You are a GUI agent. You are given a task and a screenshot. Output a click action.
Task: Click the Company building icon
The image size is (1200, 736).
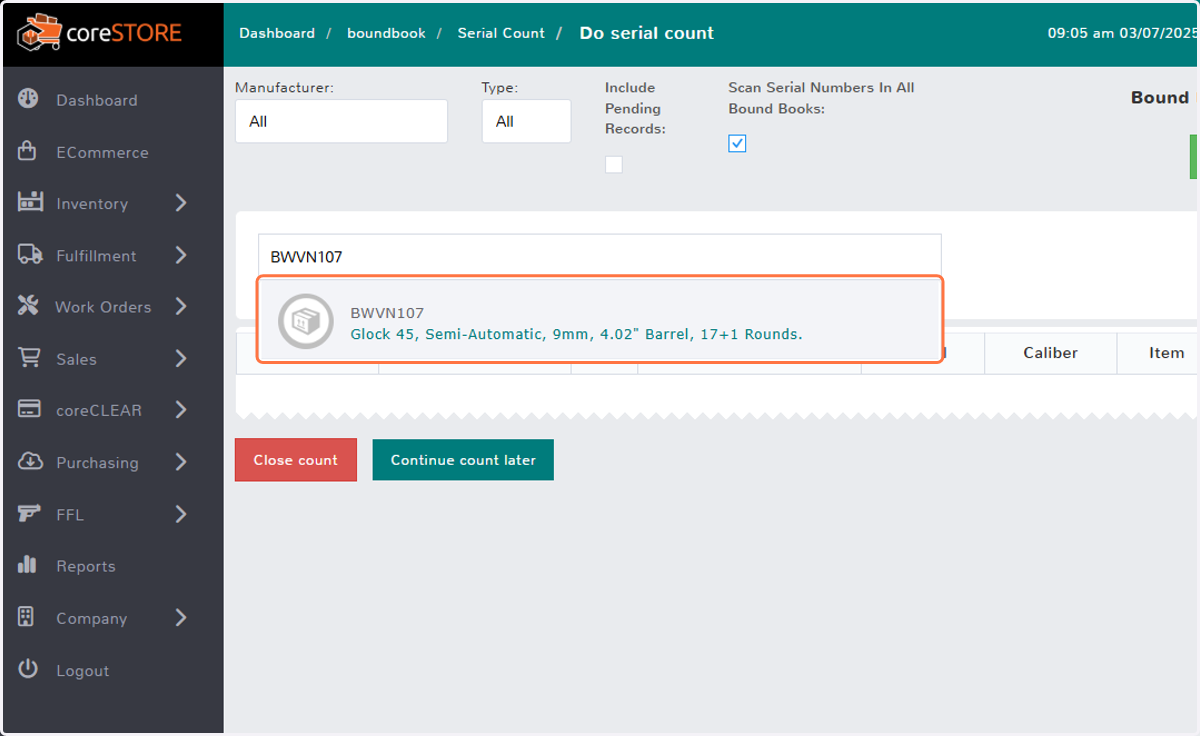coord(27,617)
